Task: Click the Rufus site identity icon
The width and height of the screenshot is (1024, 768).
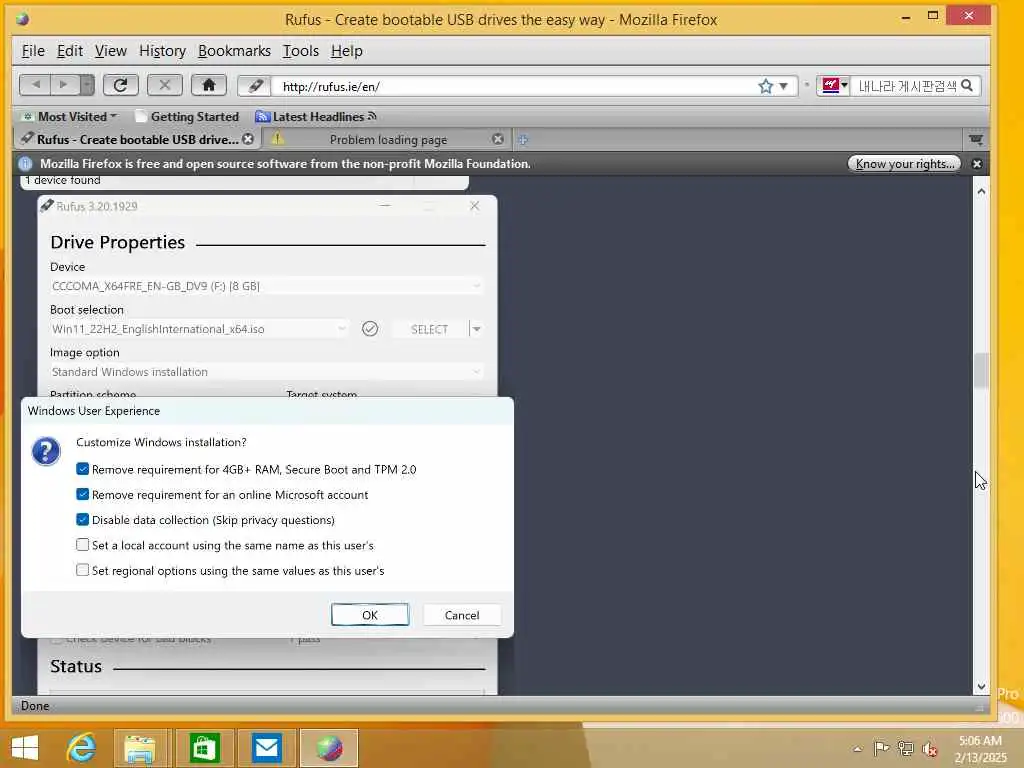Action: coord(255,86)
